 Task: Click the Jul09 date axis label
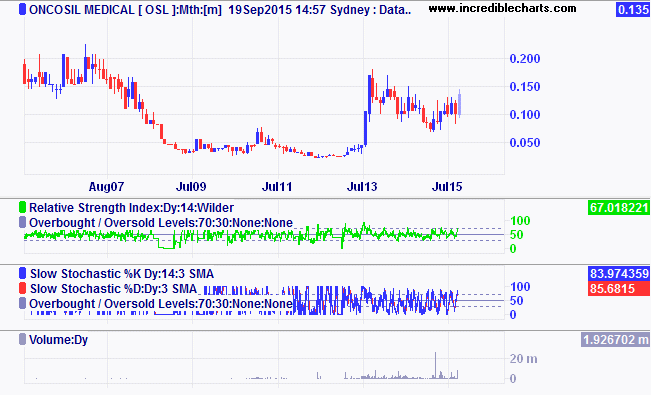point(191,186)
